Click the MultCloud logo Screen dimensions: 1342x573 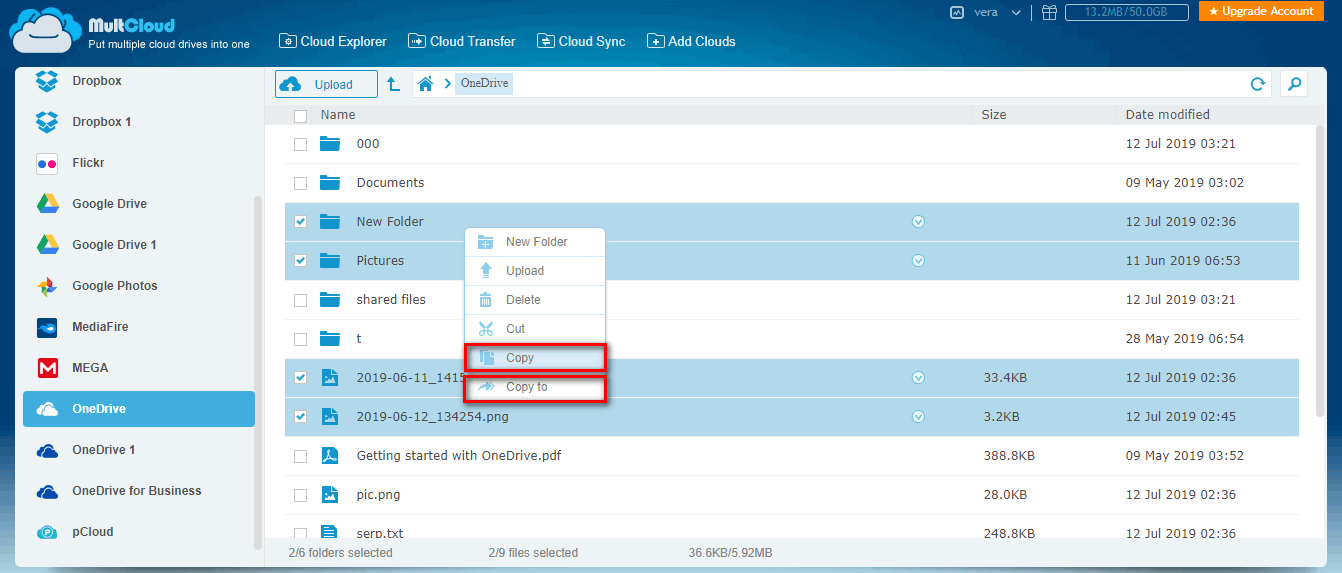tap(130, 31)
